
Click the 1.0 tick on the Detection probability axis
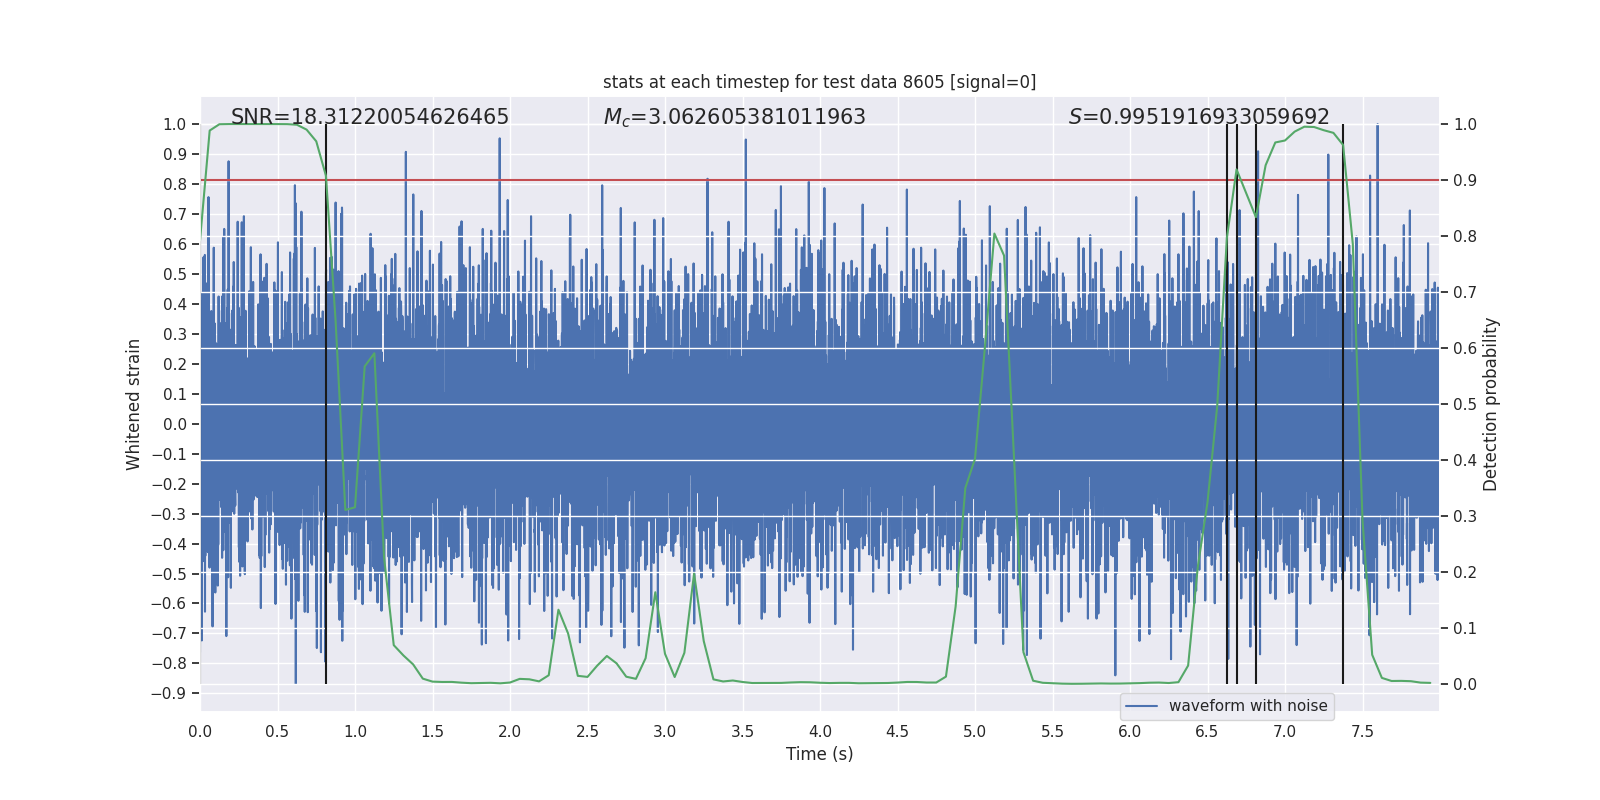coord(1465,125)
